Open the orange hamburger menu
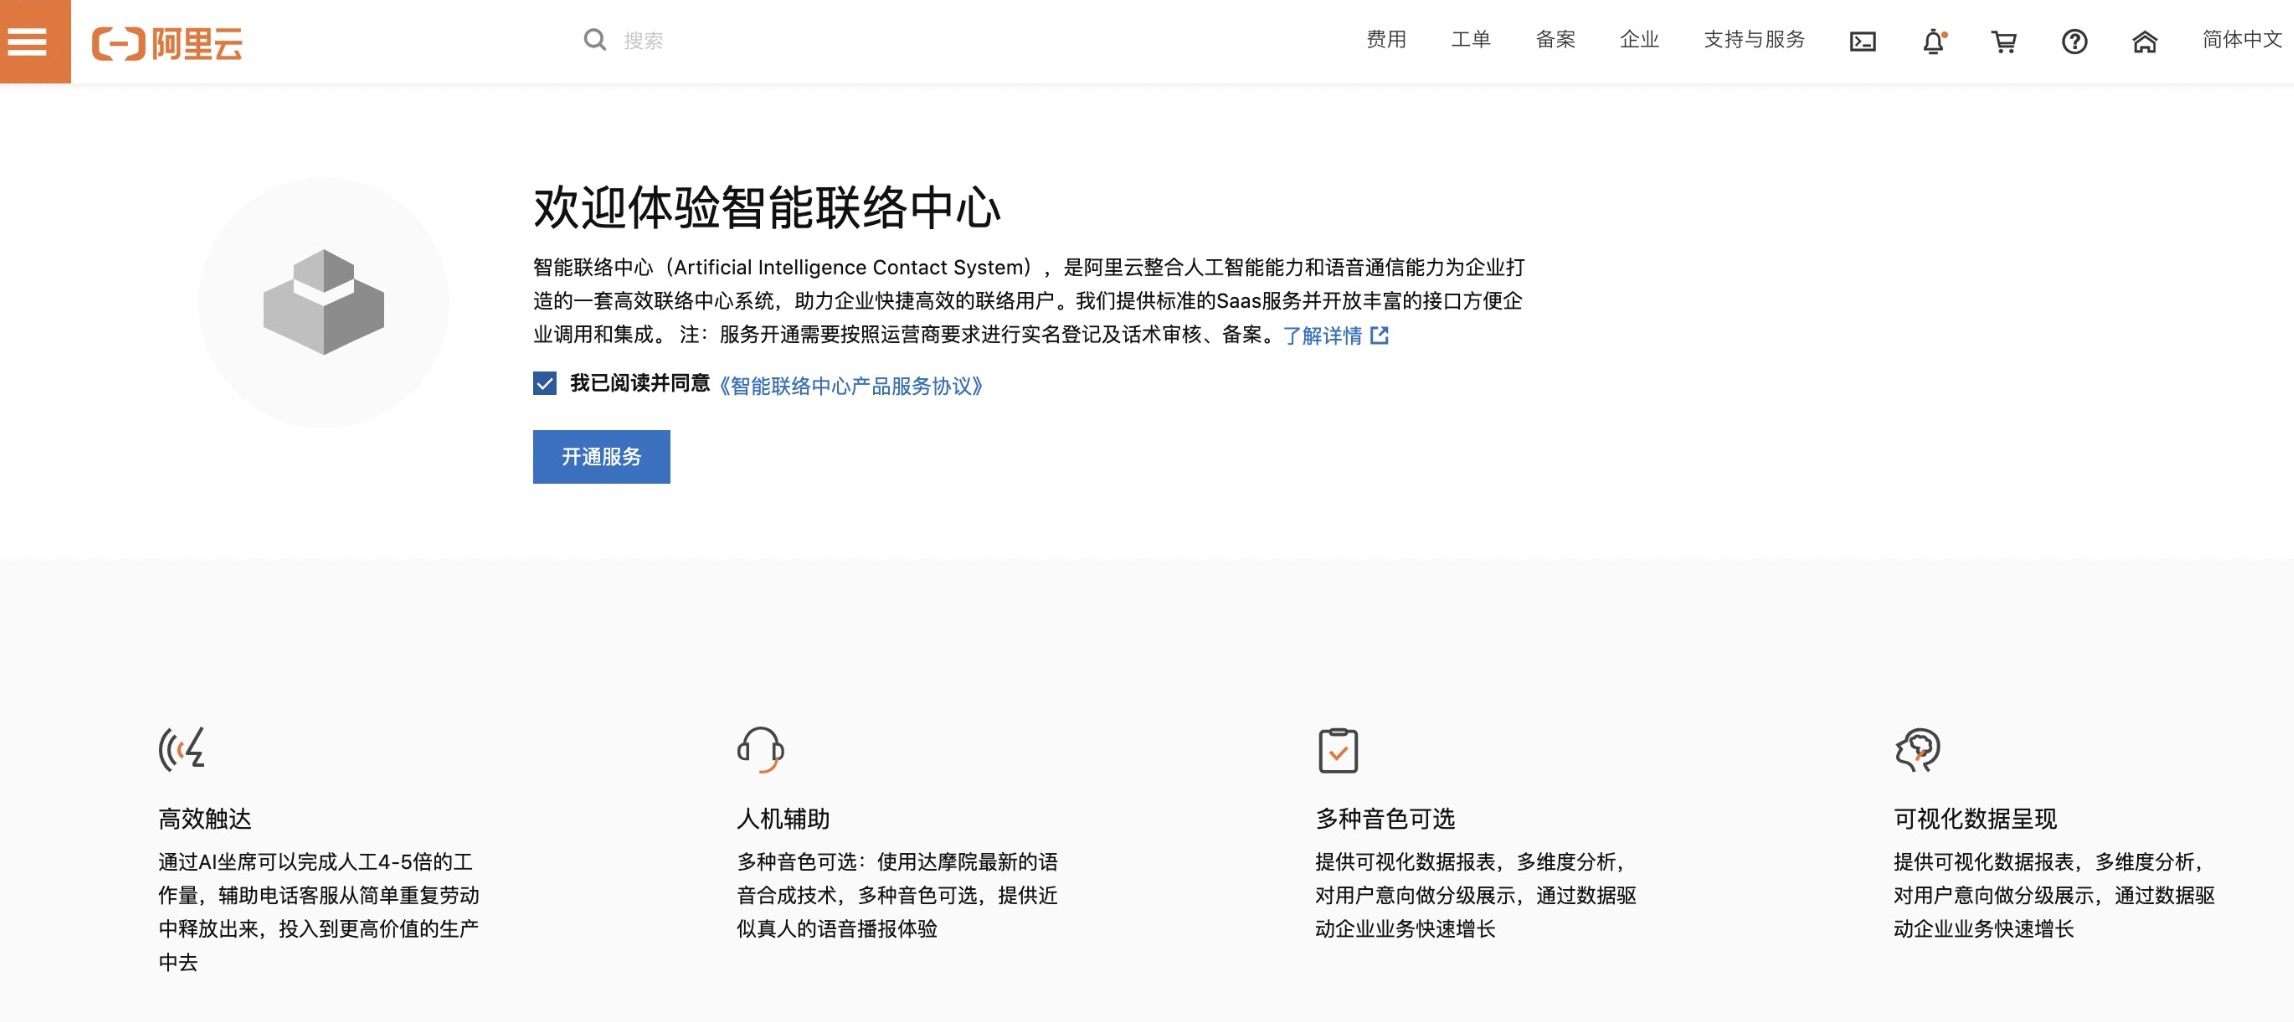The height and width of the screenshot is (1022, 2294). pos(35,41)
